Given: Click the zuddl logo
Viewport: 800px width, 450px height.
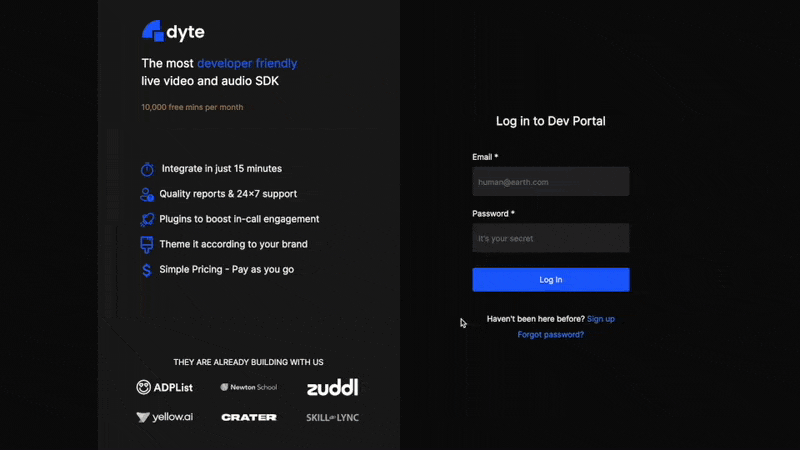Looking at the screenshot, I should [332, 387].
